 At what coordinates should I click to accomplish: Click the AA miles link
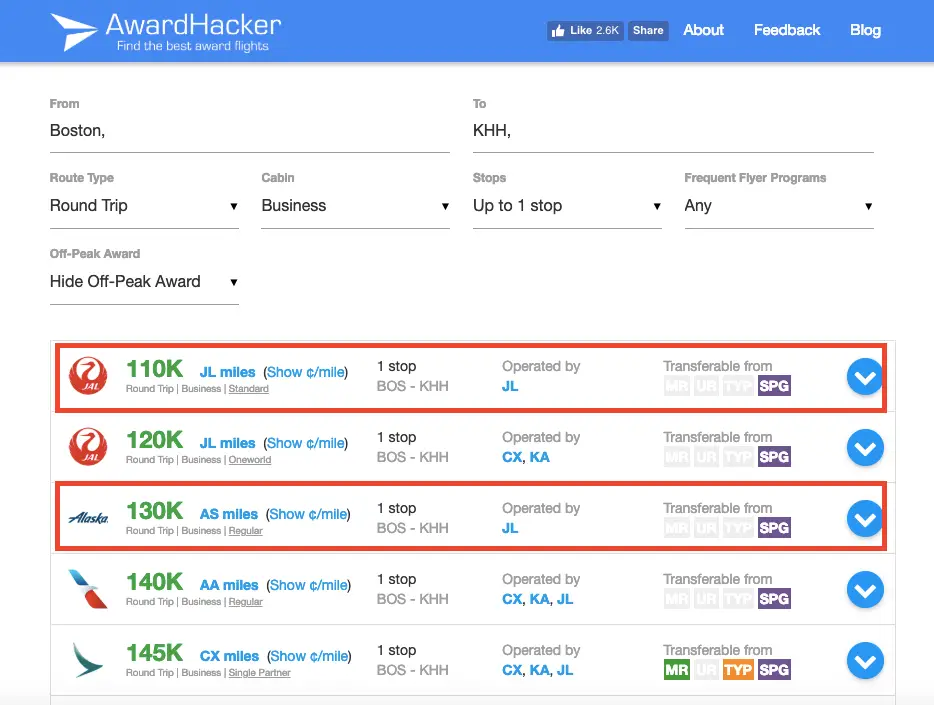[229, 585]
